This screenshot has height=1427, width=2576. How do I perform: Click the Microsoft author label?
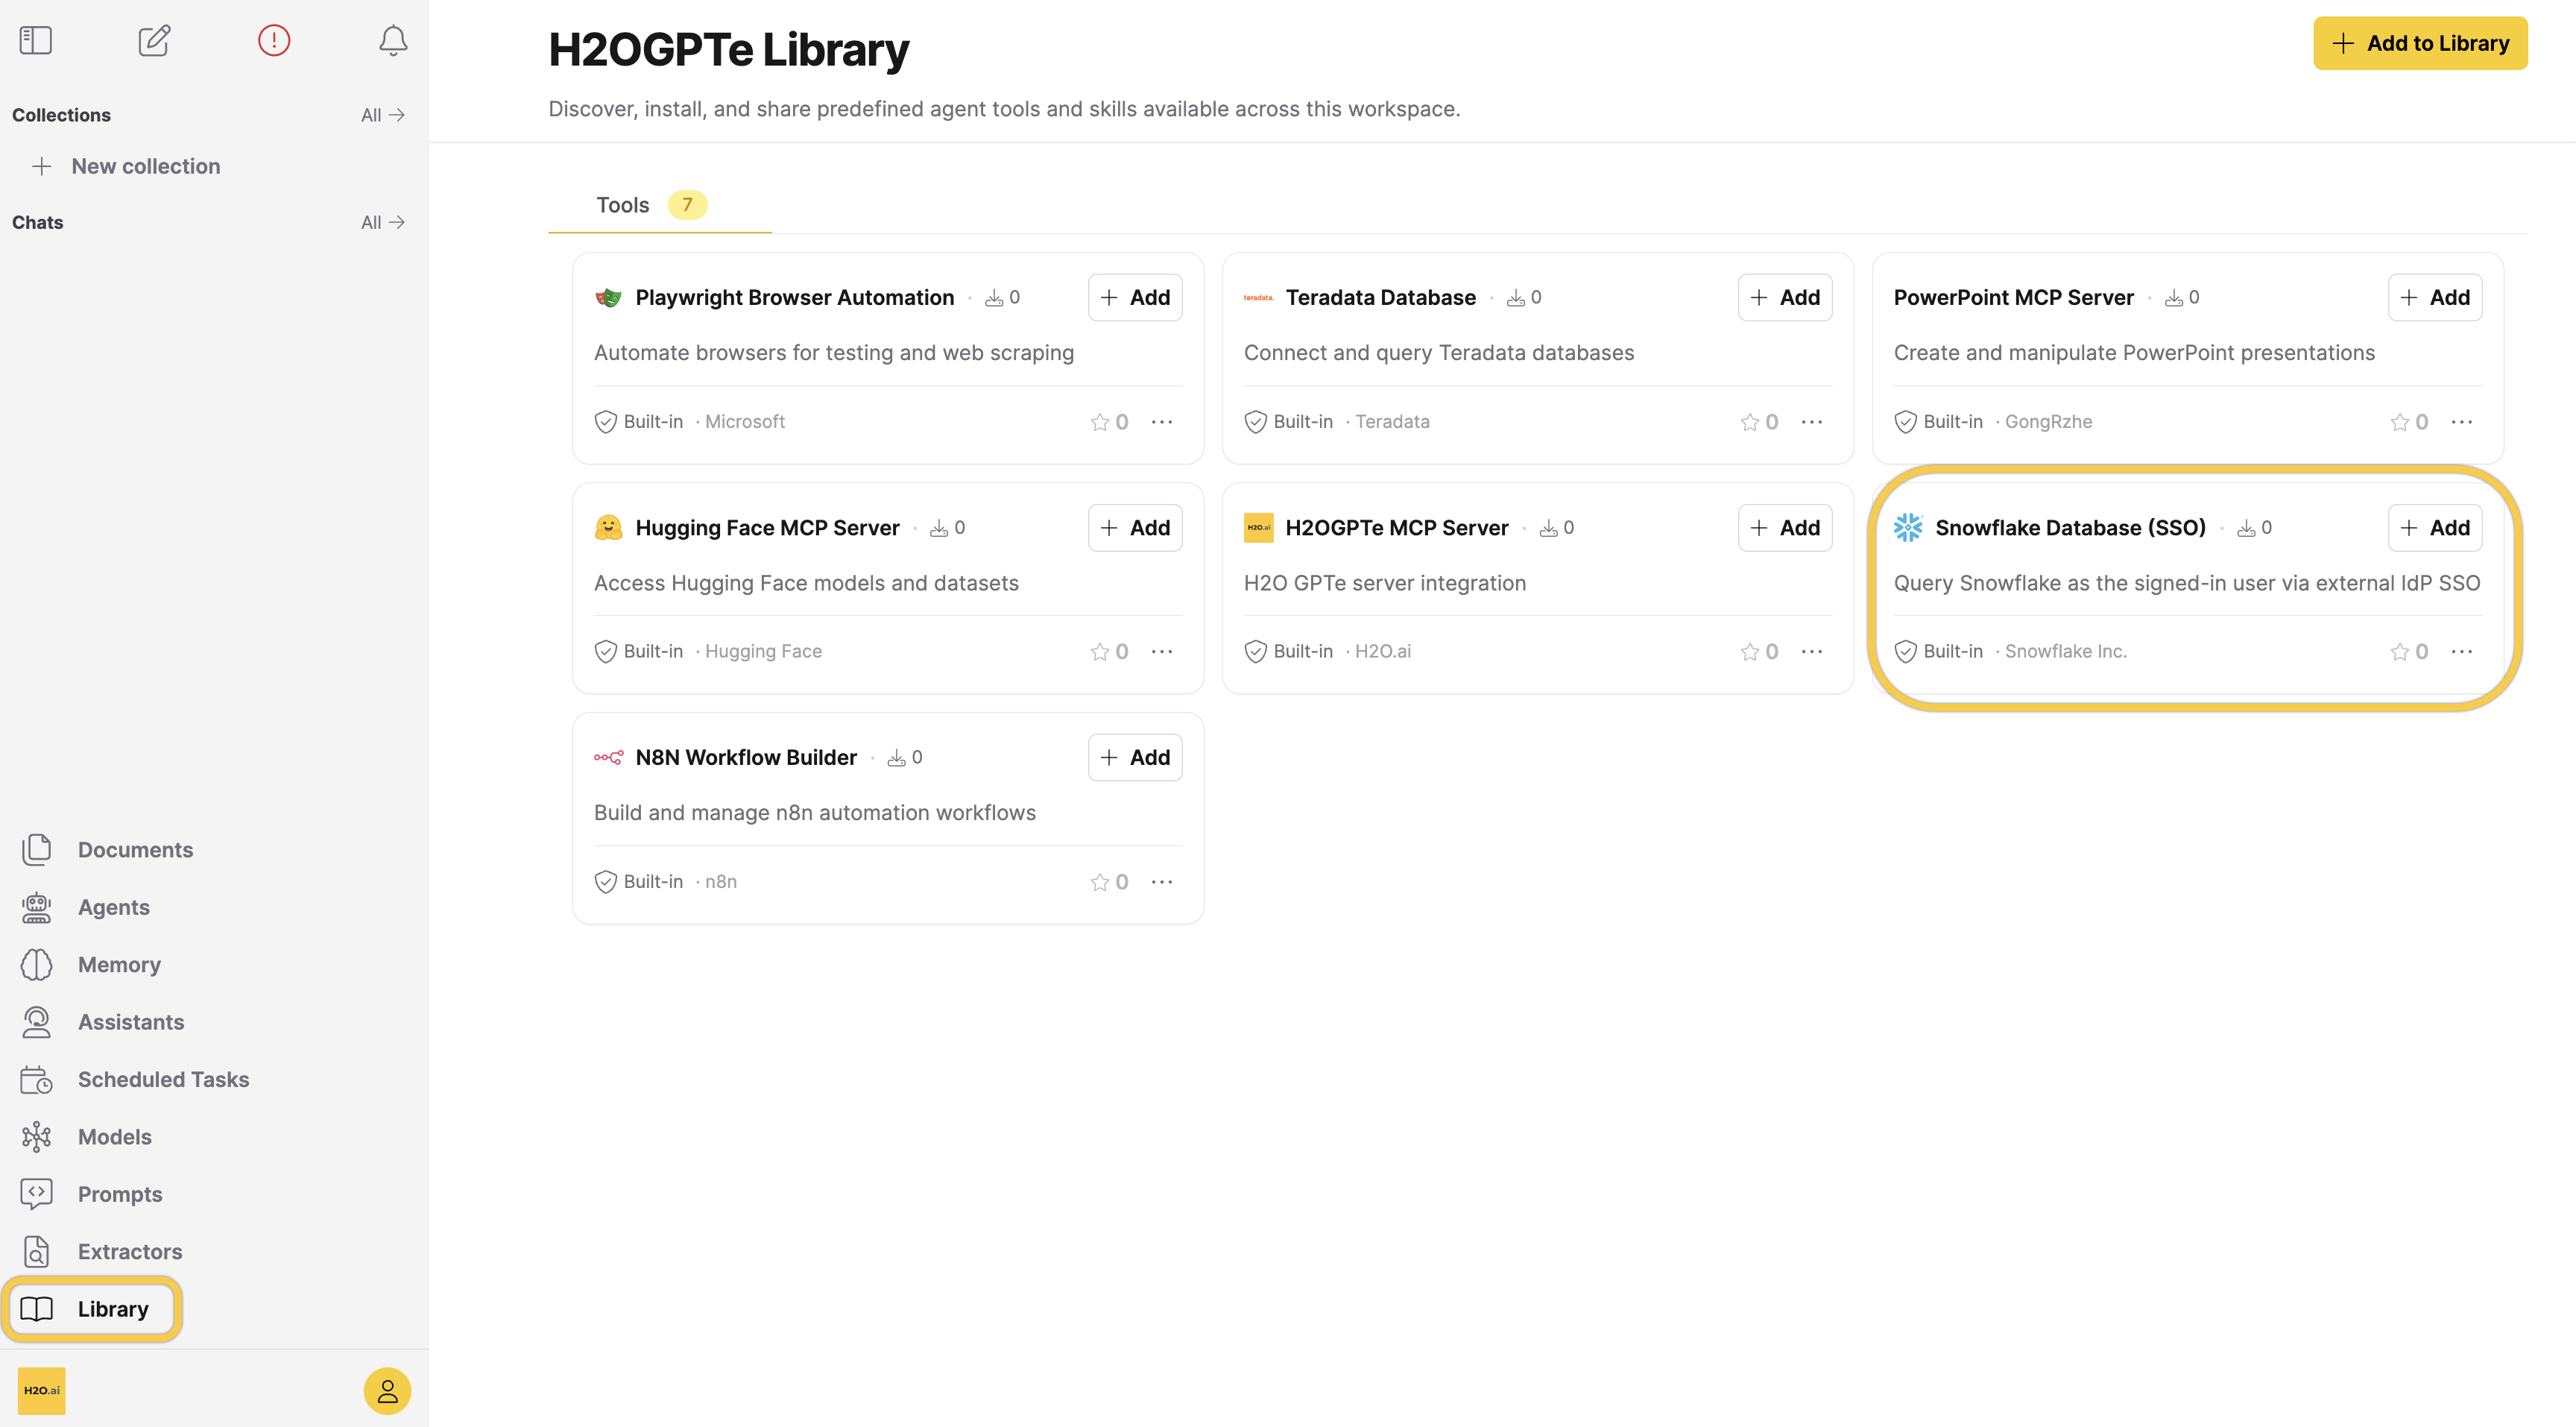745,422
